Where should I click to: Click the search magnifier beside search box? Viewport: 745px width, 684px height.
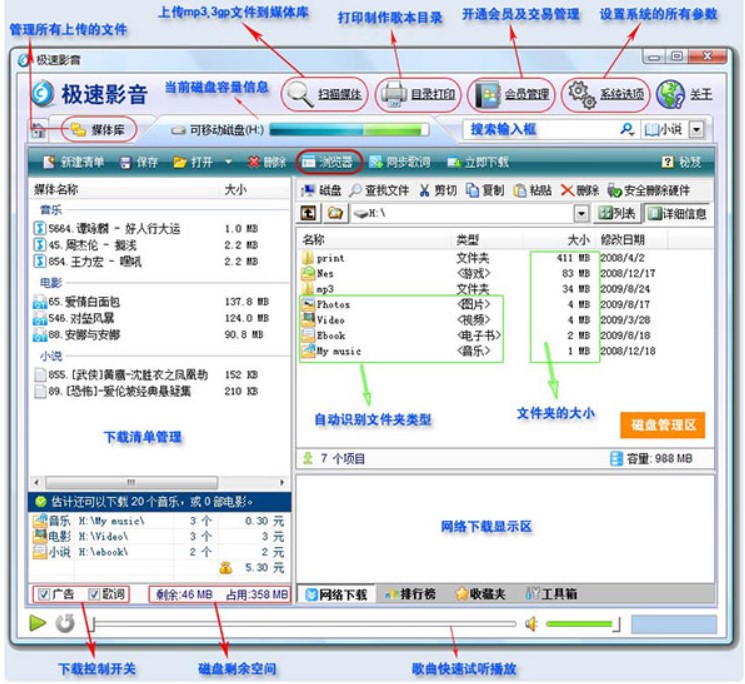point(627,129)
